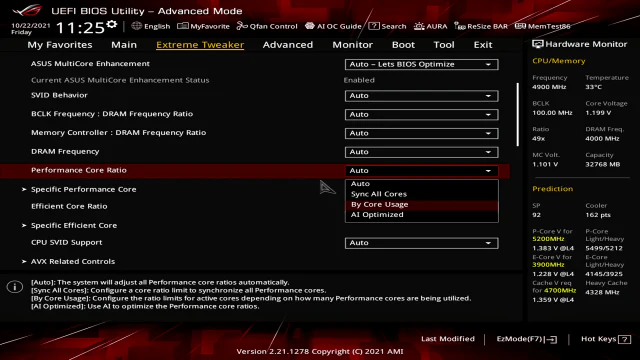Viewport: 640px width, 360px height.
Task: Click the Last Modified button
Action: 448,339
